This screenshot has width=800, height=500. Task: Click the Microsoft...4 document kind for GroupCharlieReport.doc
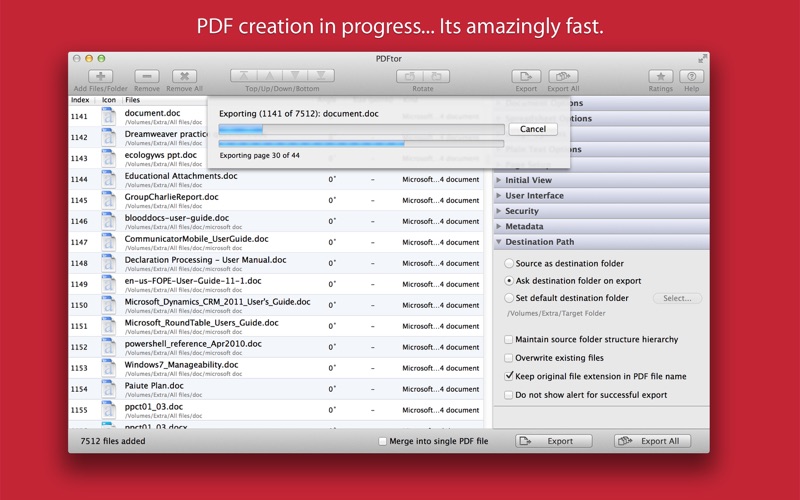[441, 200]
